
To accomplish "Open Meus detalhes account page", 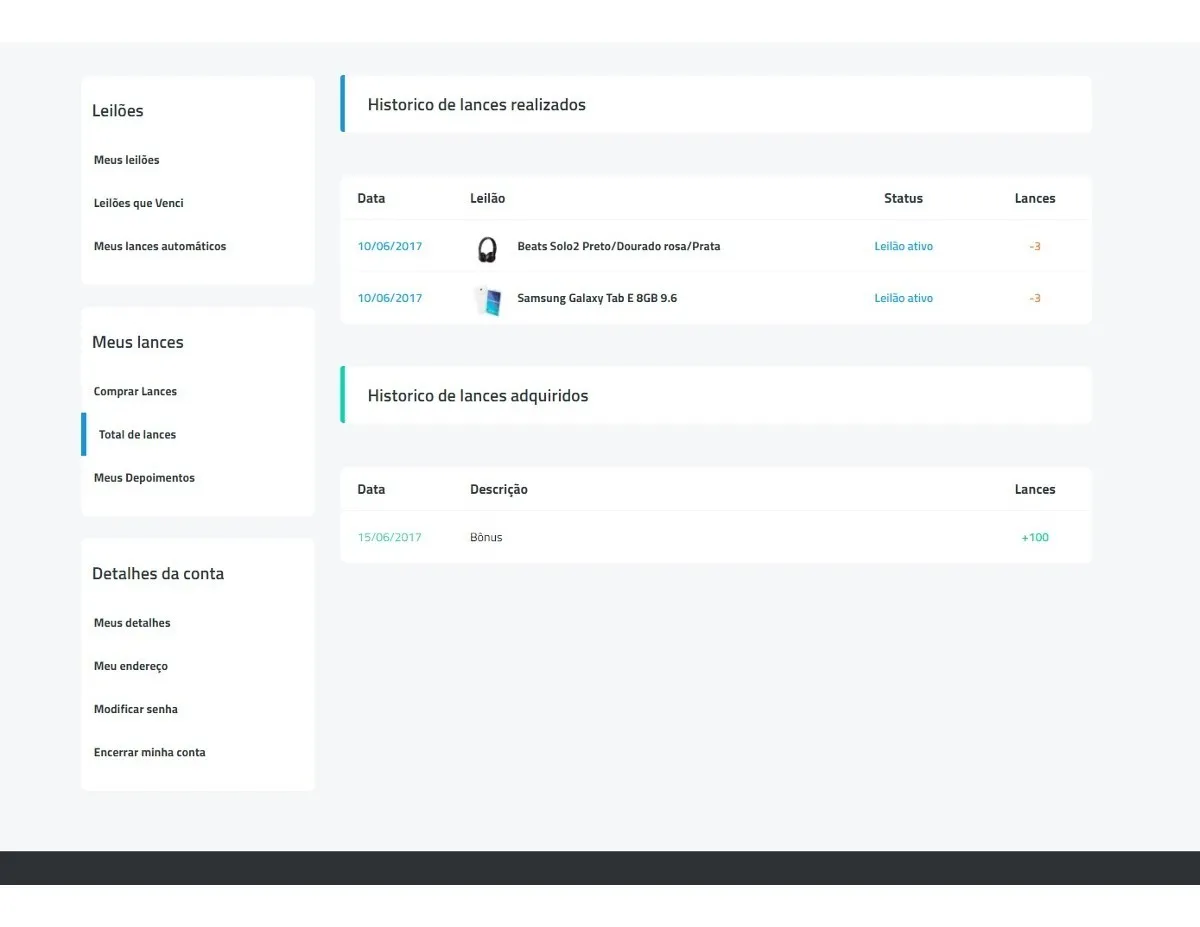I will click(x=132, y=623).
